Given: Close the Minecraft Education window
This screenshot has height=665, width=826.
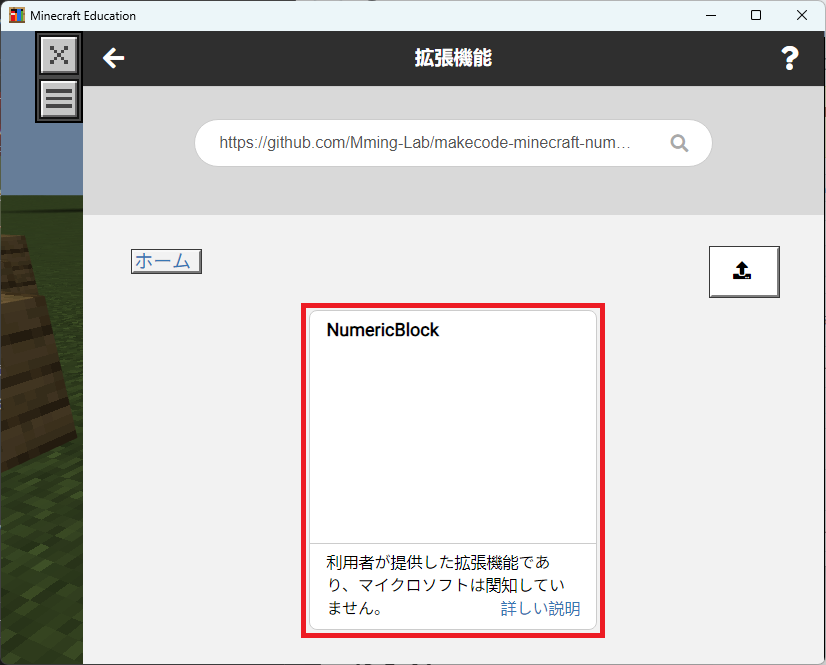Looking at the screenshot, I should pos(802,15).
